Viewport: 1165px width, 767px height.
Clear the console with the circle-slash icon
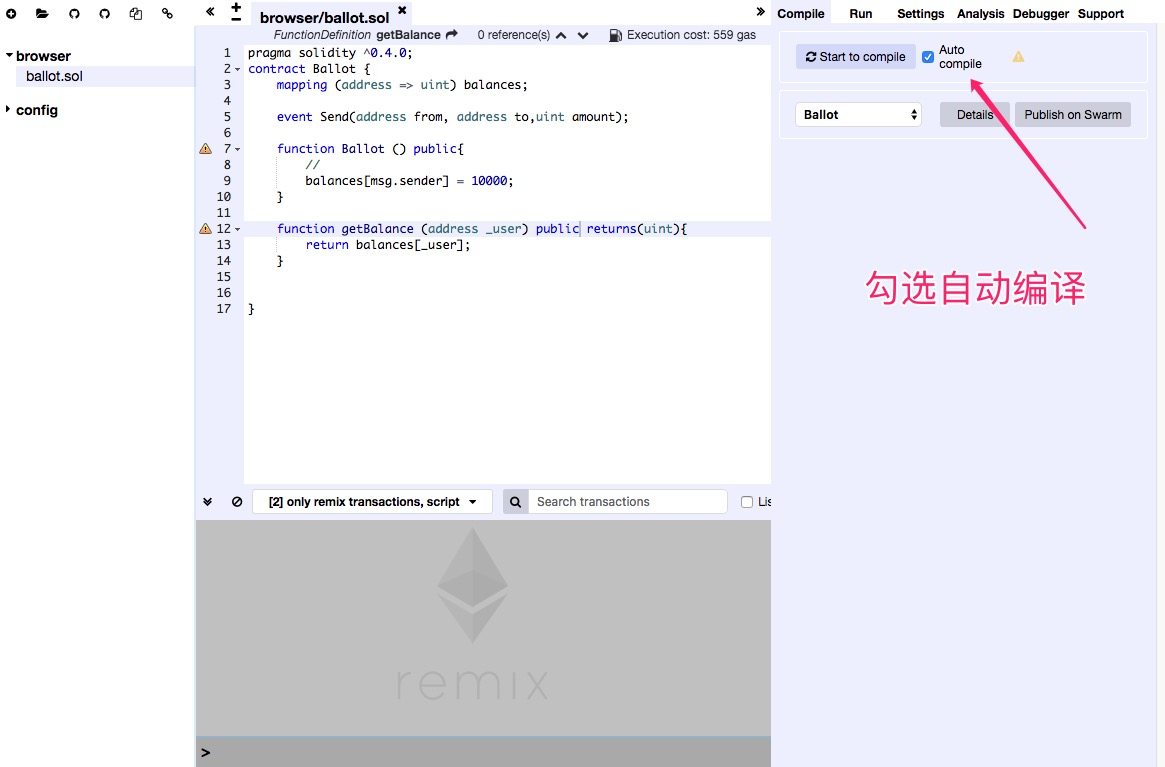pos(237,502)
